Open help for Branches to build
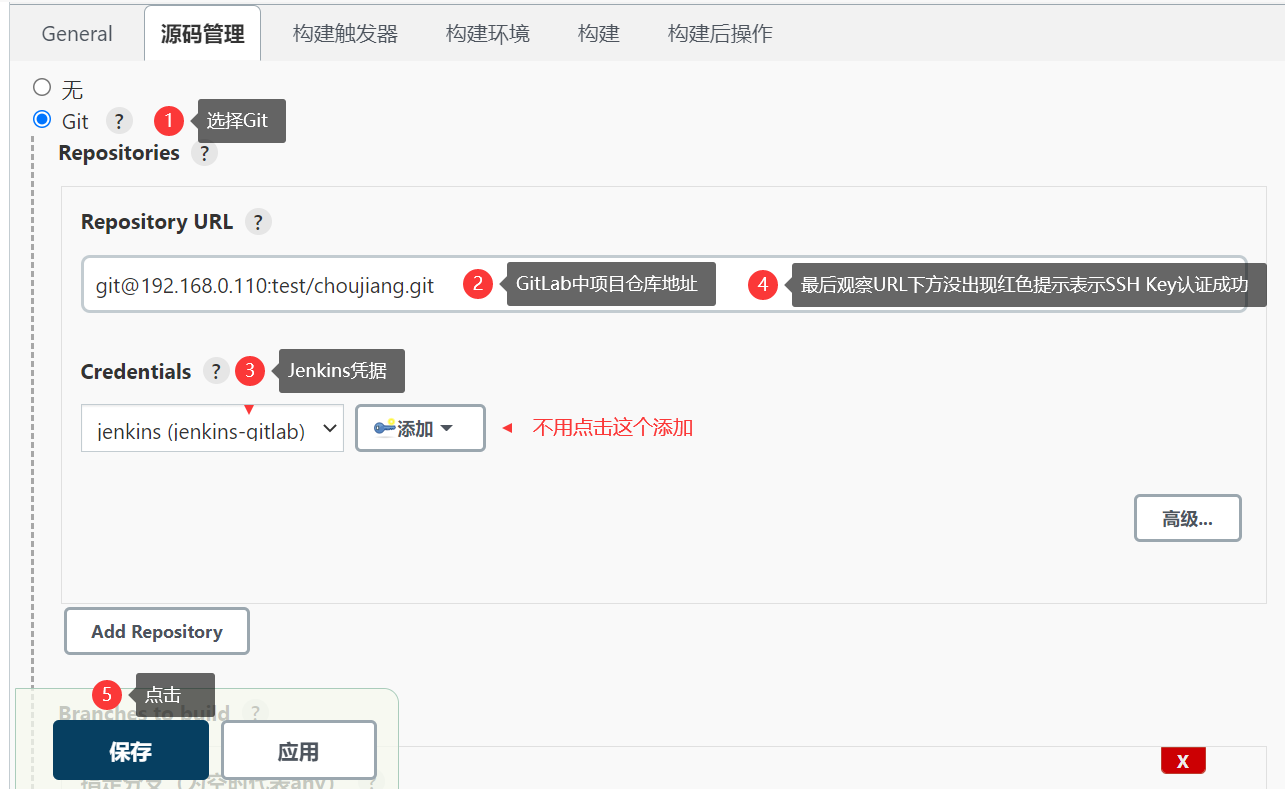The height and width of the screenshot is (789, 1285). click(255, 713)
